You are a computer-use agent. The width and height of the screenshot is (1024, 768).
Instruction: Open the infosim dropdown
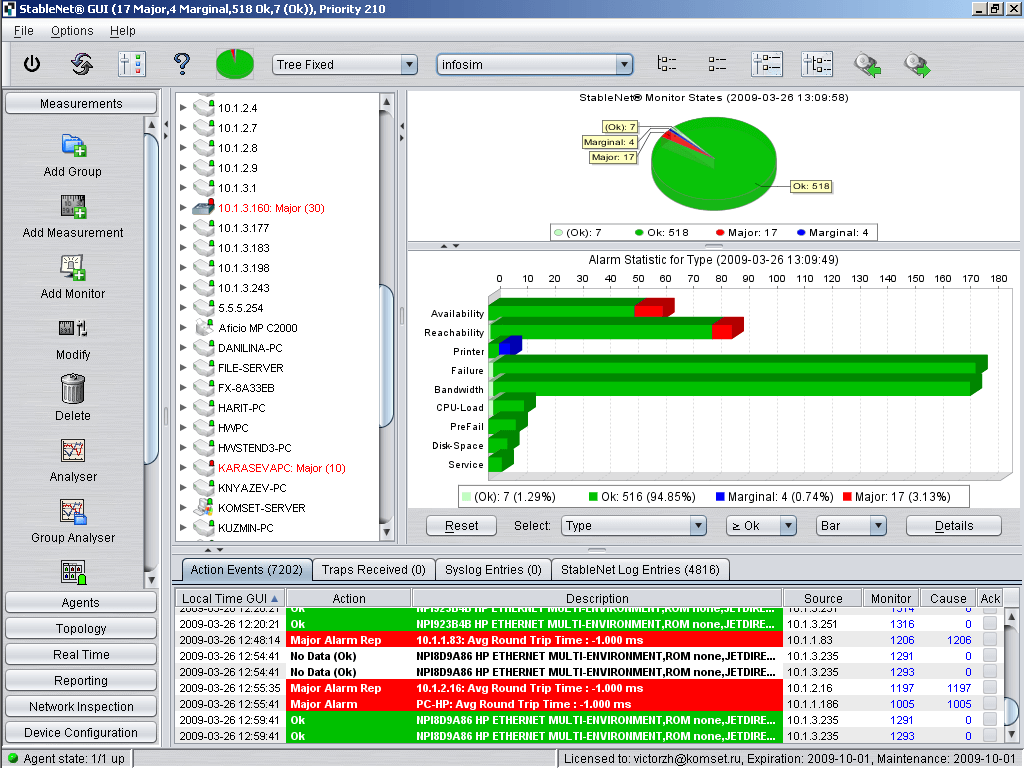[534, 64]
